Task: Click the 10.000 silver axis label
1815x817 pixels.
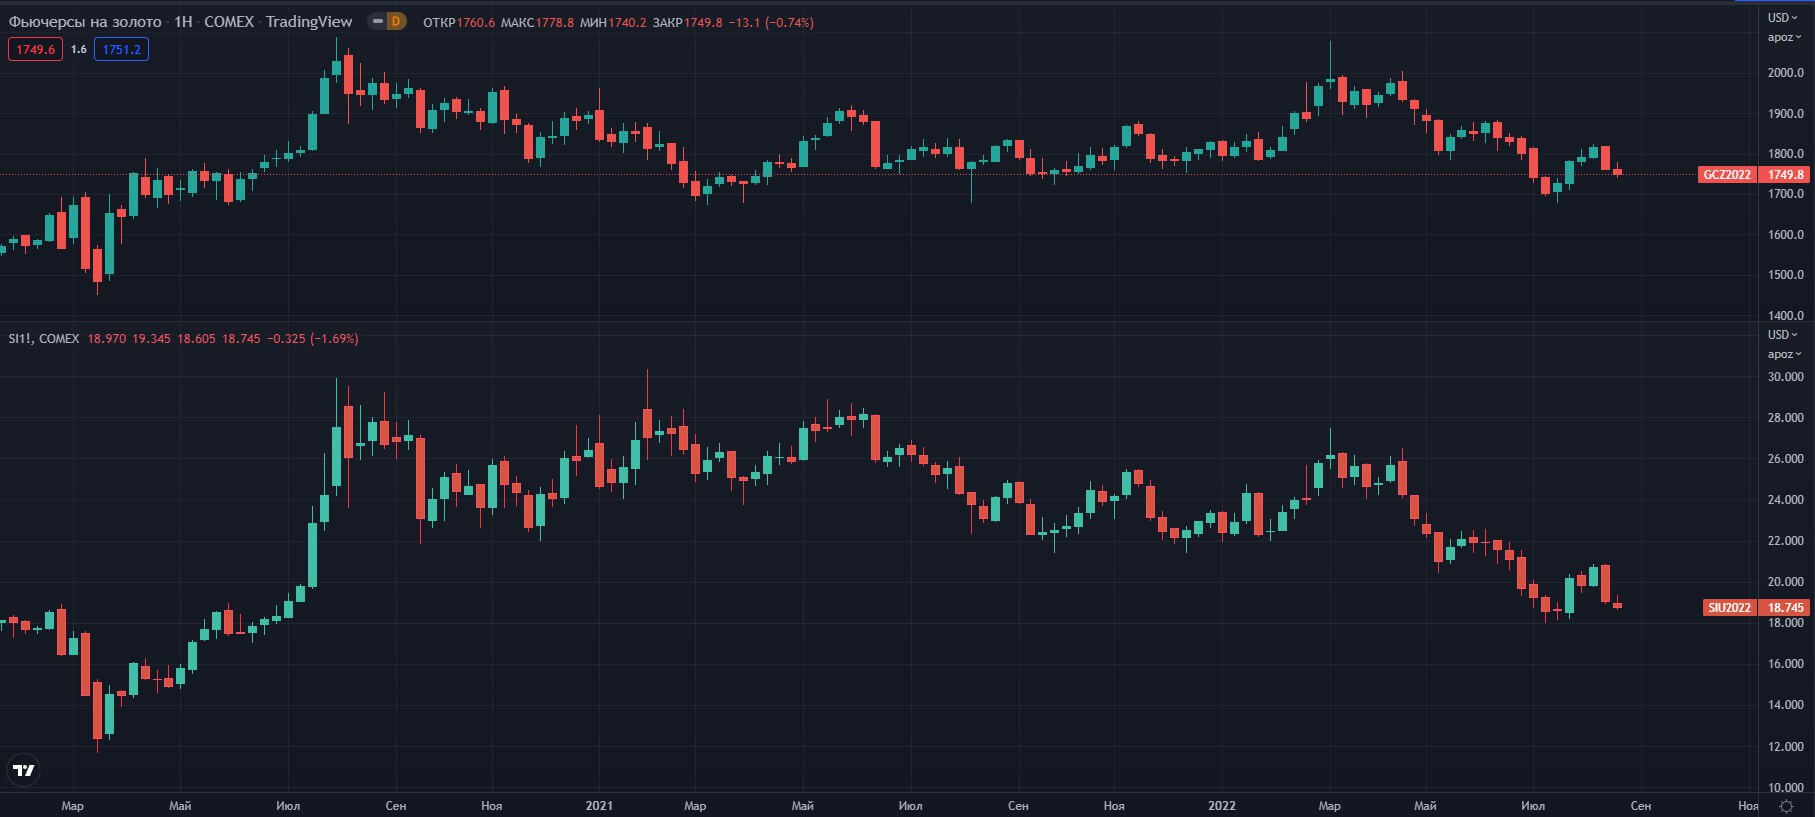Action: tap(1786, 788)
